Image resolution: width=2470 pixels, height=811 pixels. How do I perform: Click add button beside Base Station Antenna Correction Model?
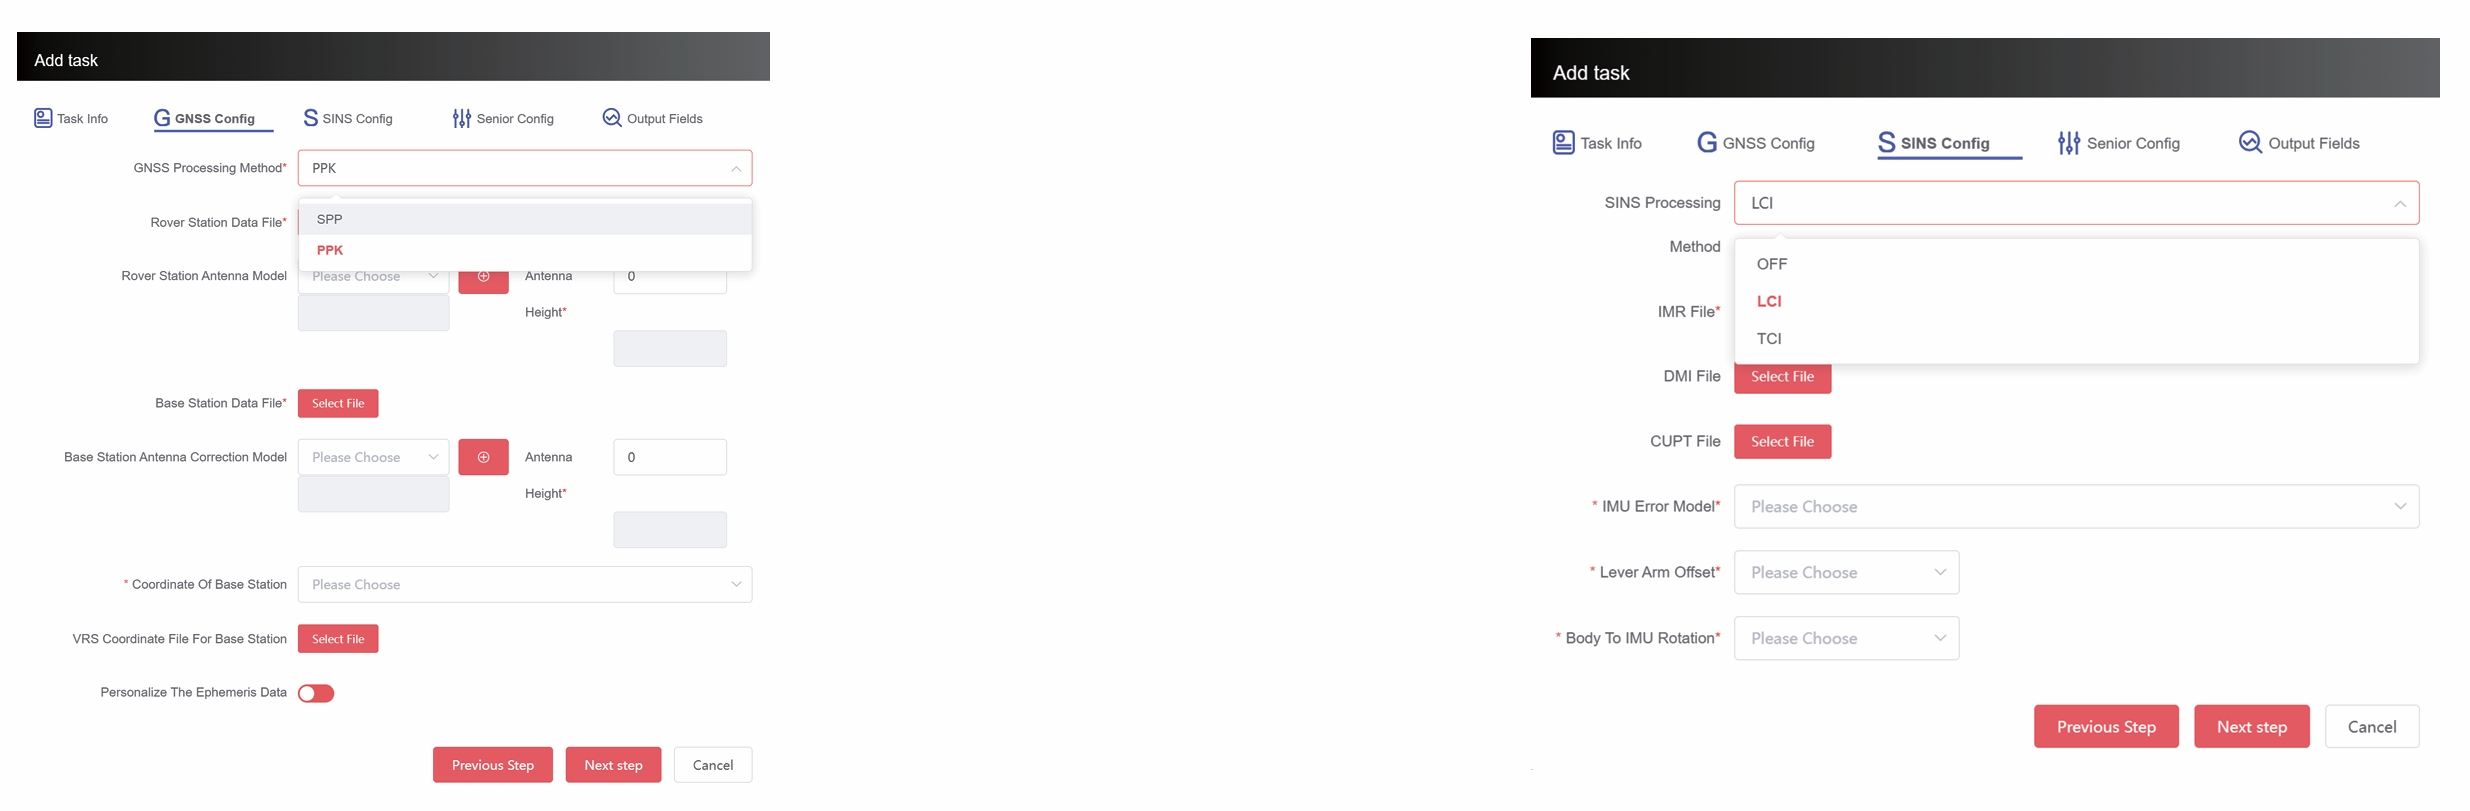483,457
